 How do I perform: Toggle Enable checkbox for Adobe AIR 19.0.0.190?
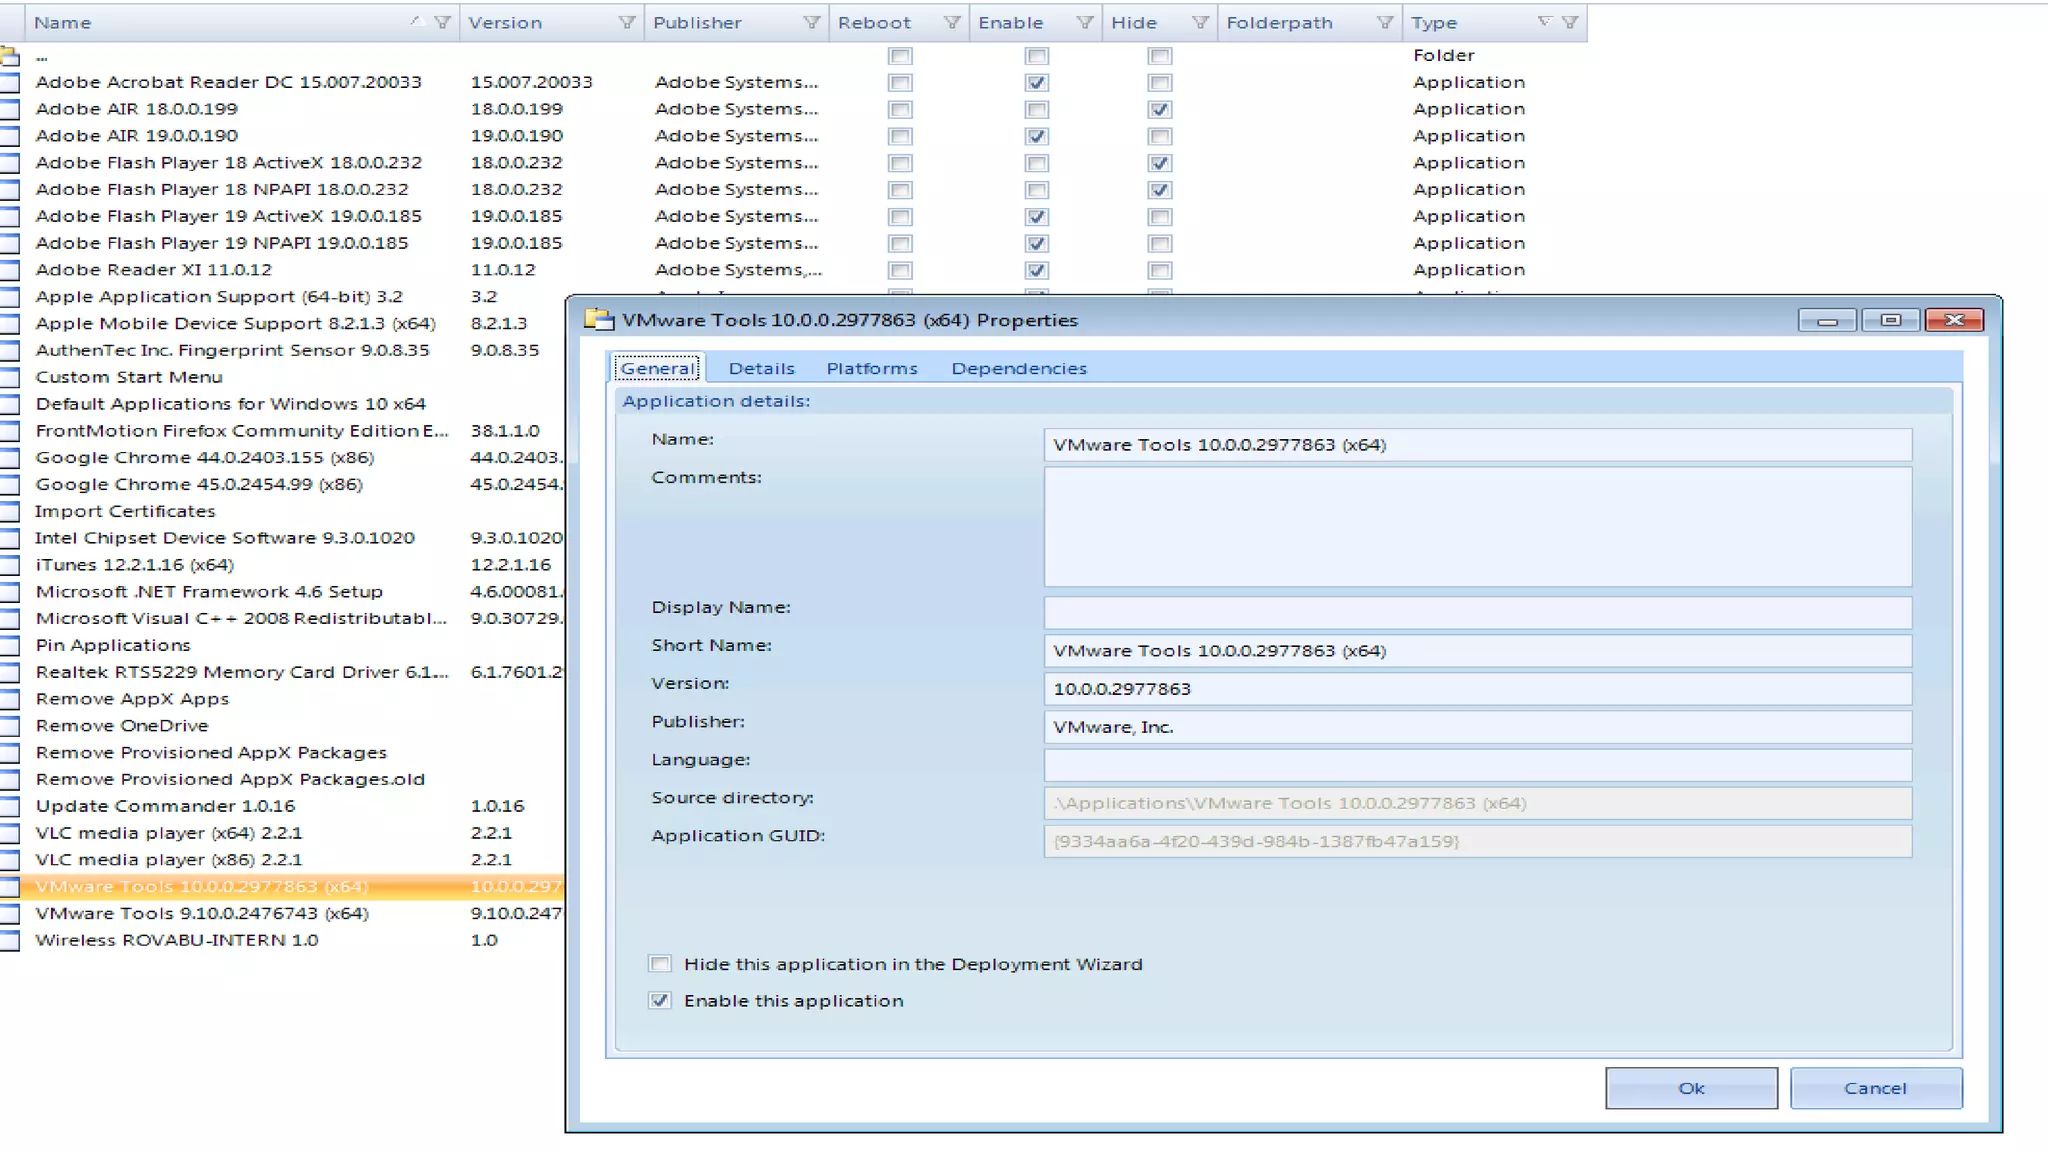point(1037,137)
